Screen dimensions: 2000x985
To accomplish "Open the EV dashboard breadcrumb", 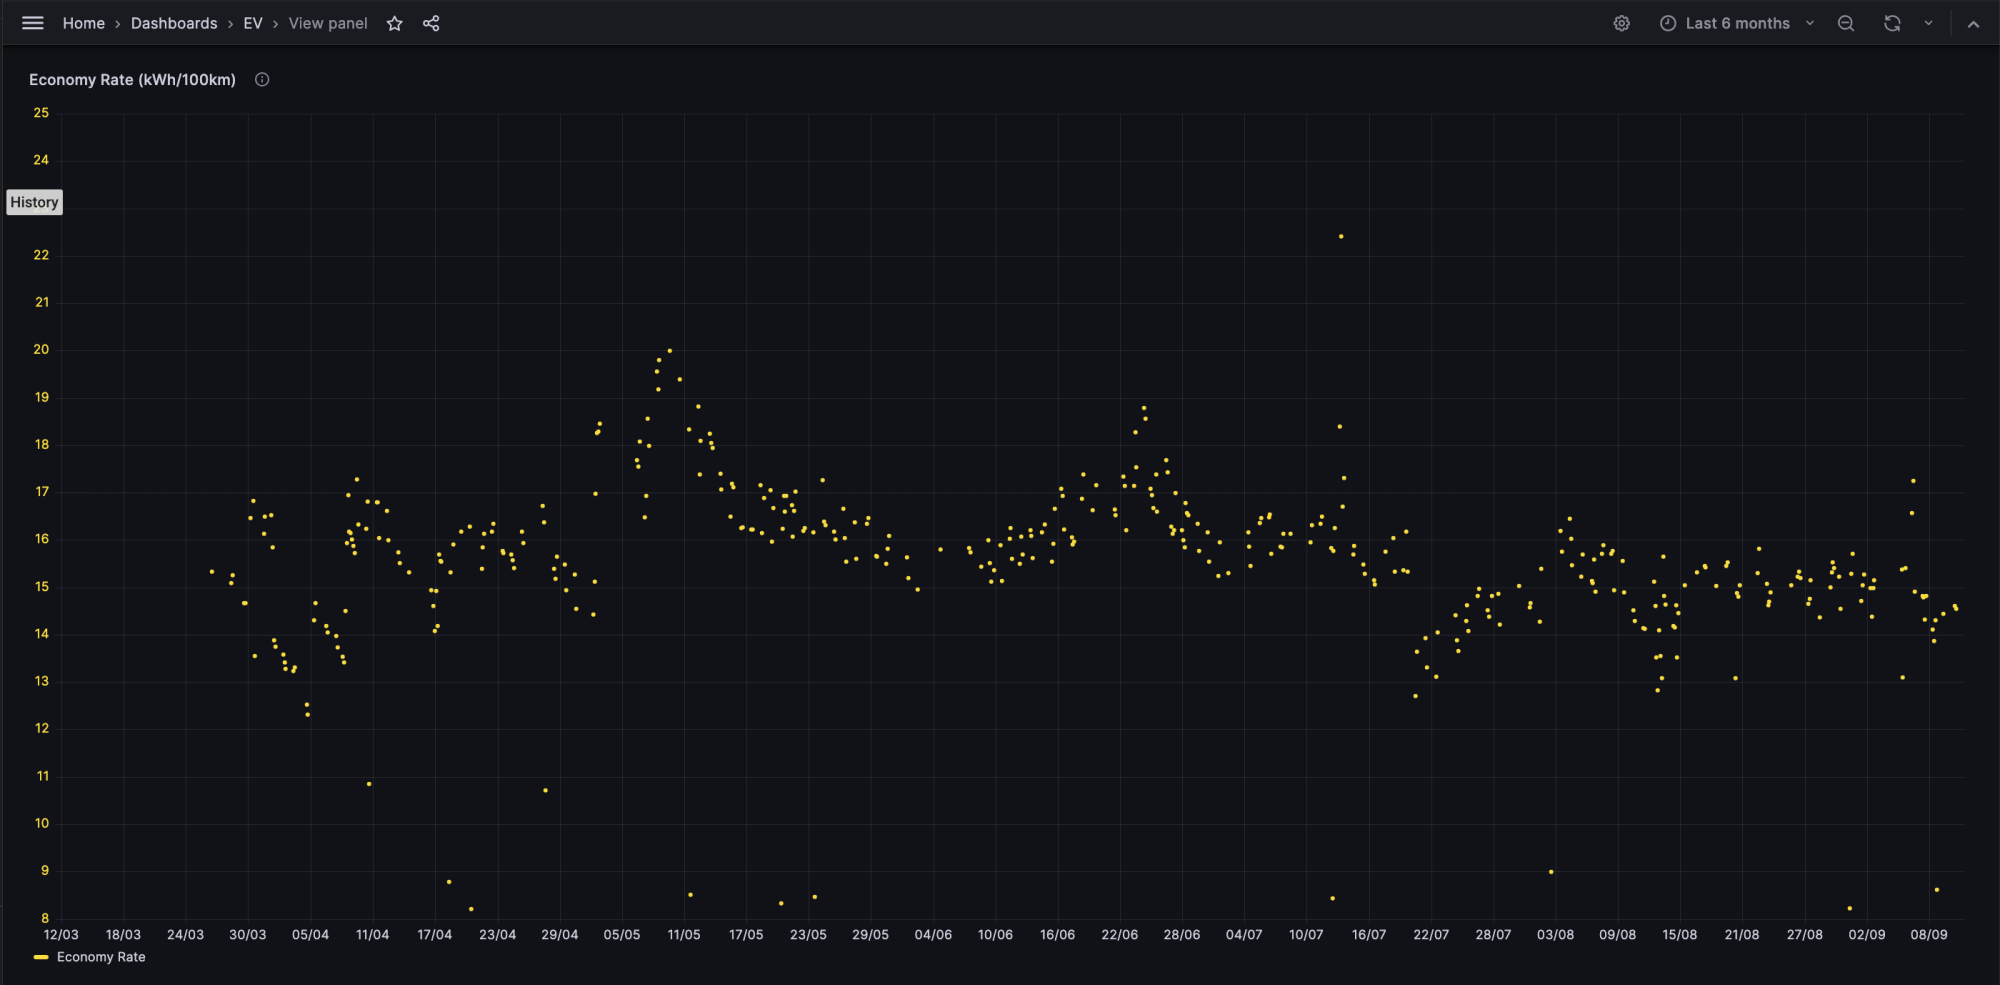I will [x=253, y=23].
